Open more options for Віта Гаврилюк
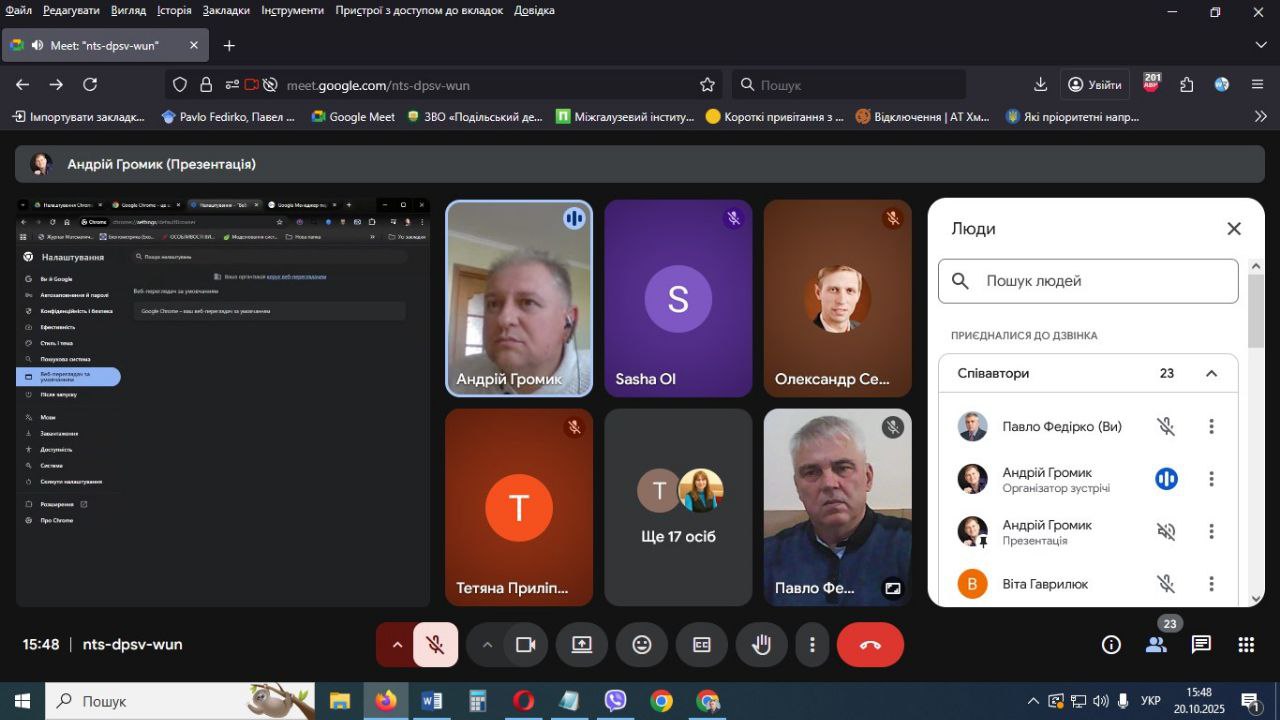 pyautogui.click(x=1211, y=584)
